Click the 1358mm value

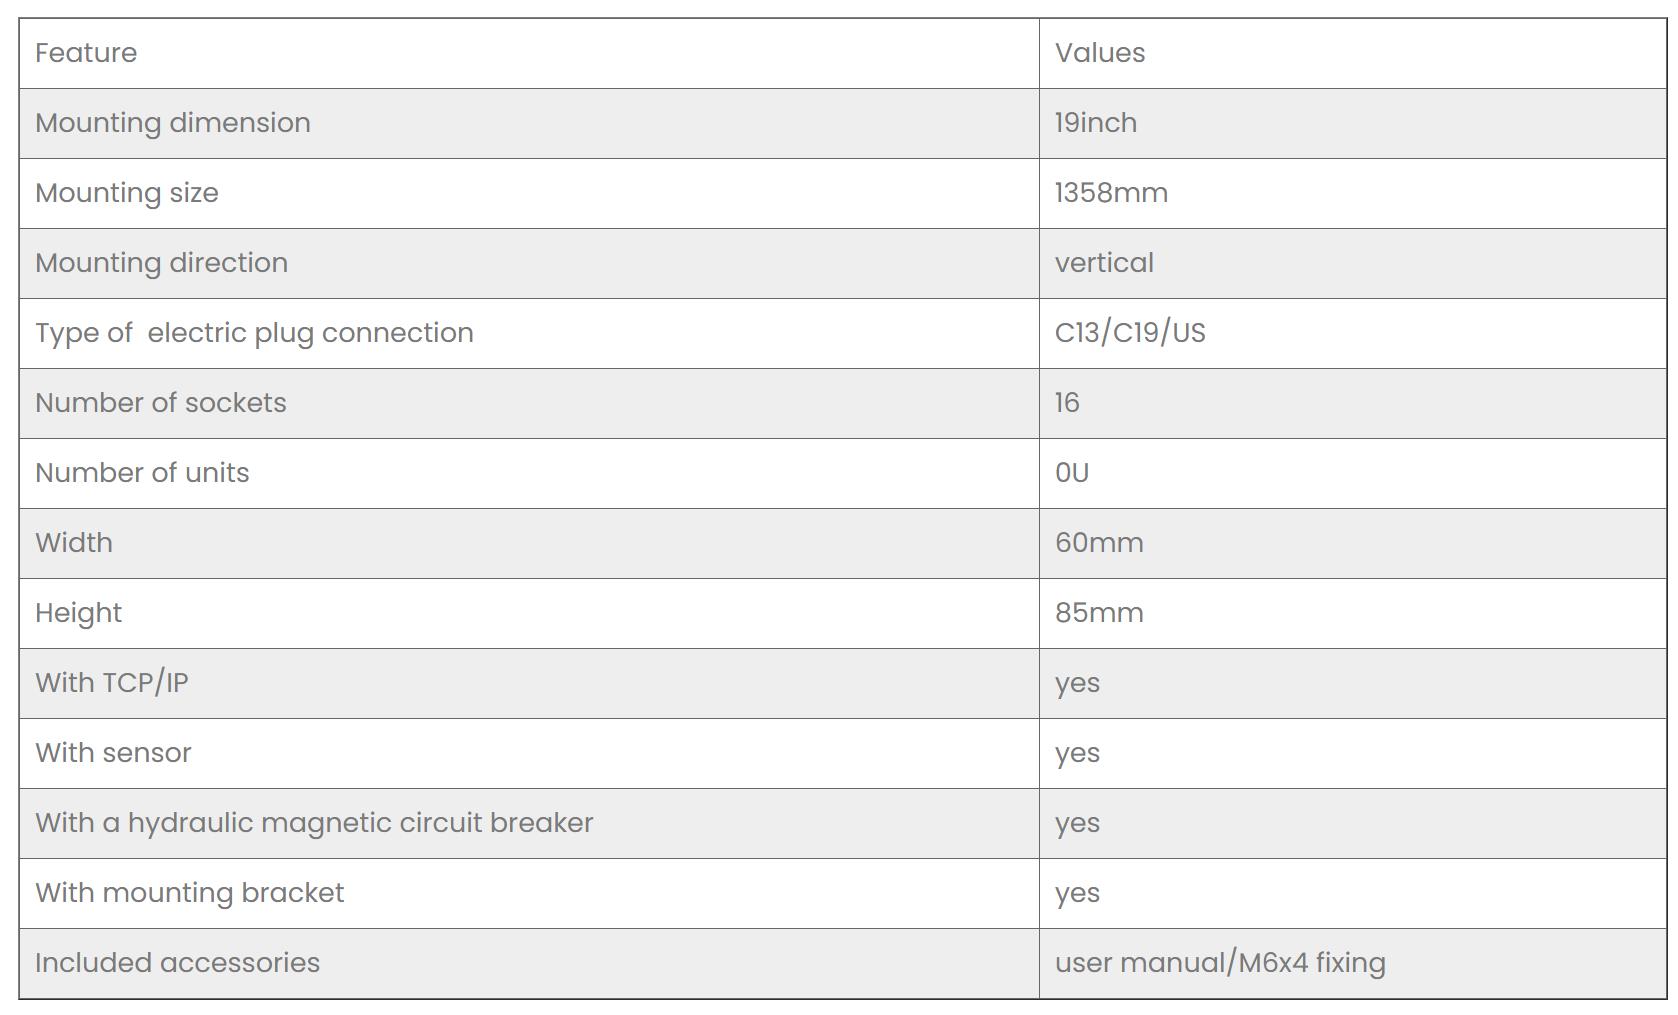[x=1111, y=193]
